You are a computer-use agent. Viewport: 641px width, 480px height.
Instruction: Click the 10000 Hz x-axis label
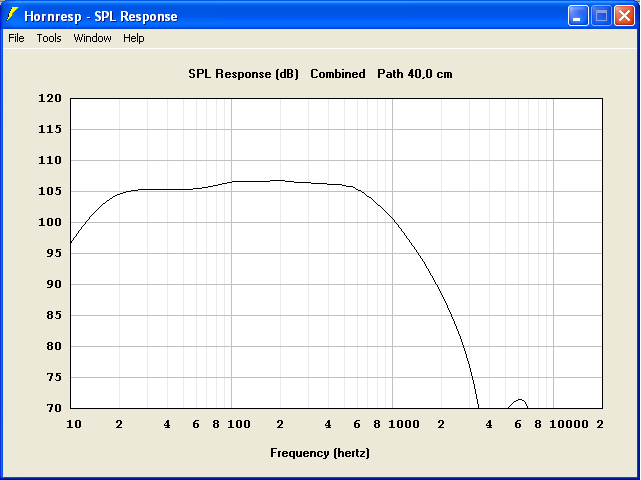[569, 424]
